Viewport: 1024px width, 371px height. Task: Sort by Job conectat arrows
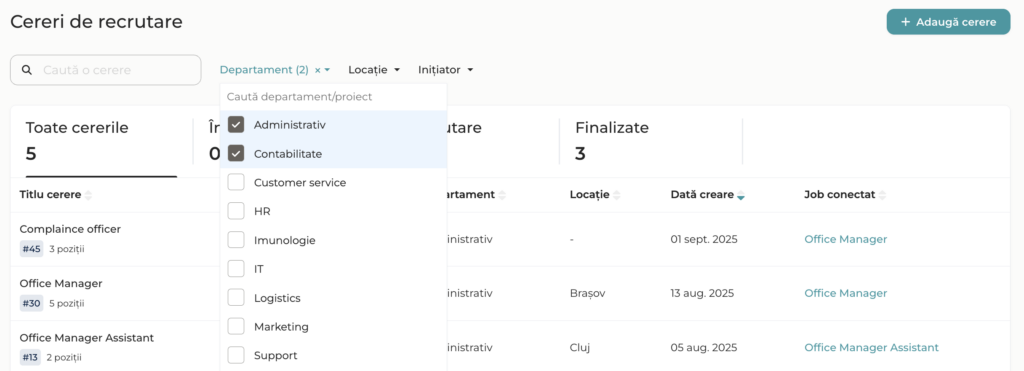882,195
